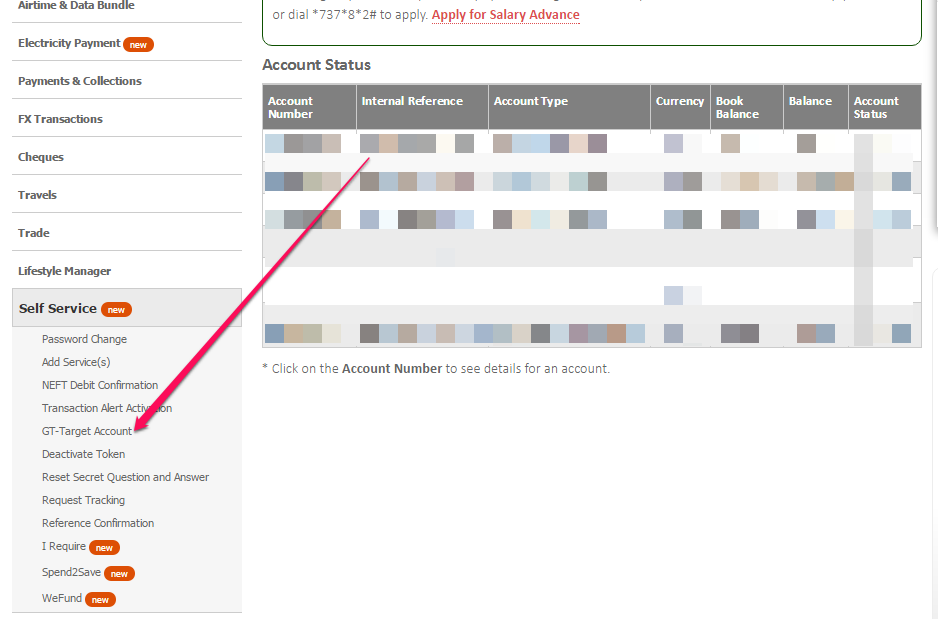Open the Deactivate Token option
This screenshot has height=619, width=938.
pyautogui.click(x=86, y=454)
